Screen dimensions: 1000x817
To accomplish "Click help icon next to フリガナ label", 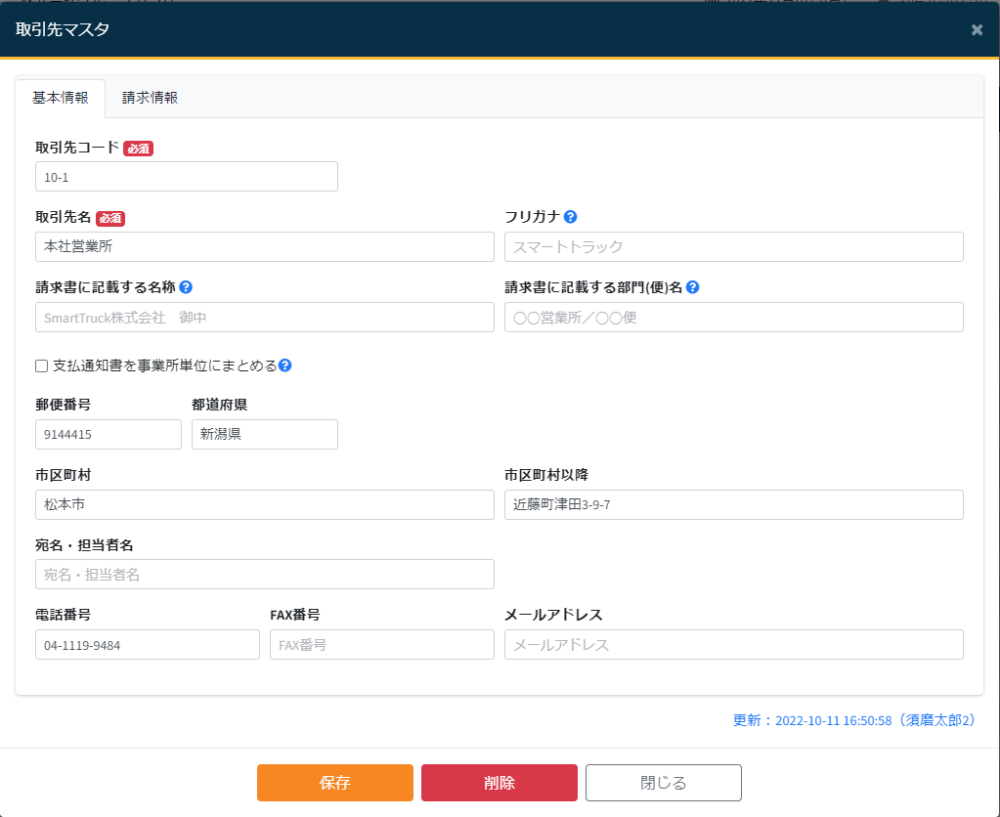I will (x=571, y=217).
